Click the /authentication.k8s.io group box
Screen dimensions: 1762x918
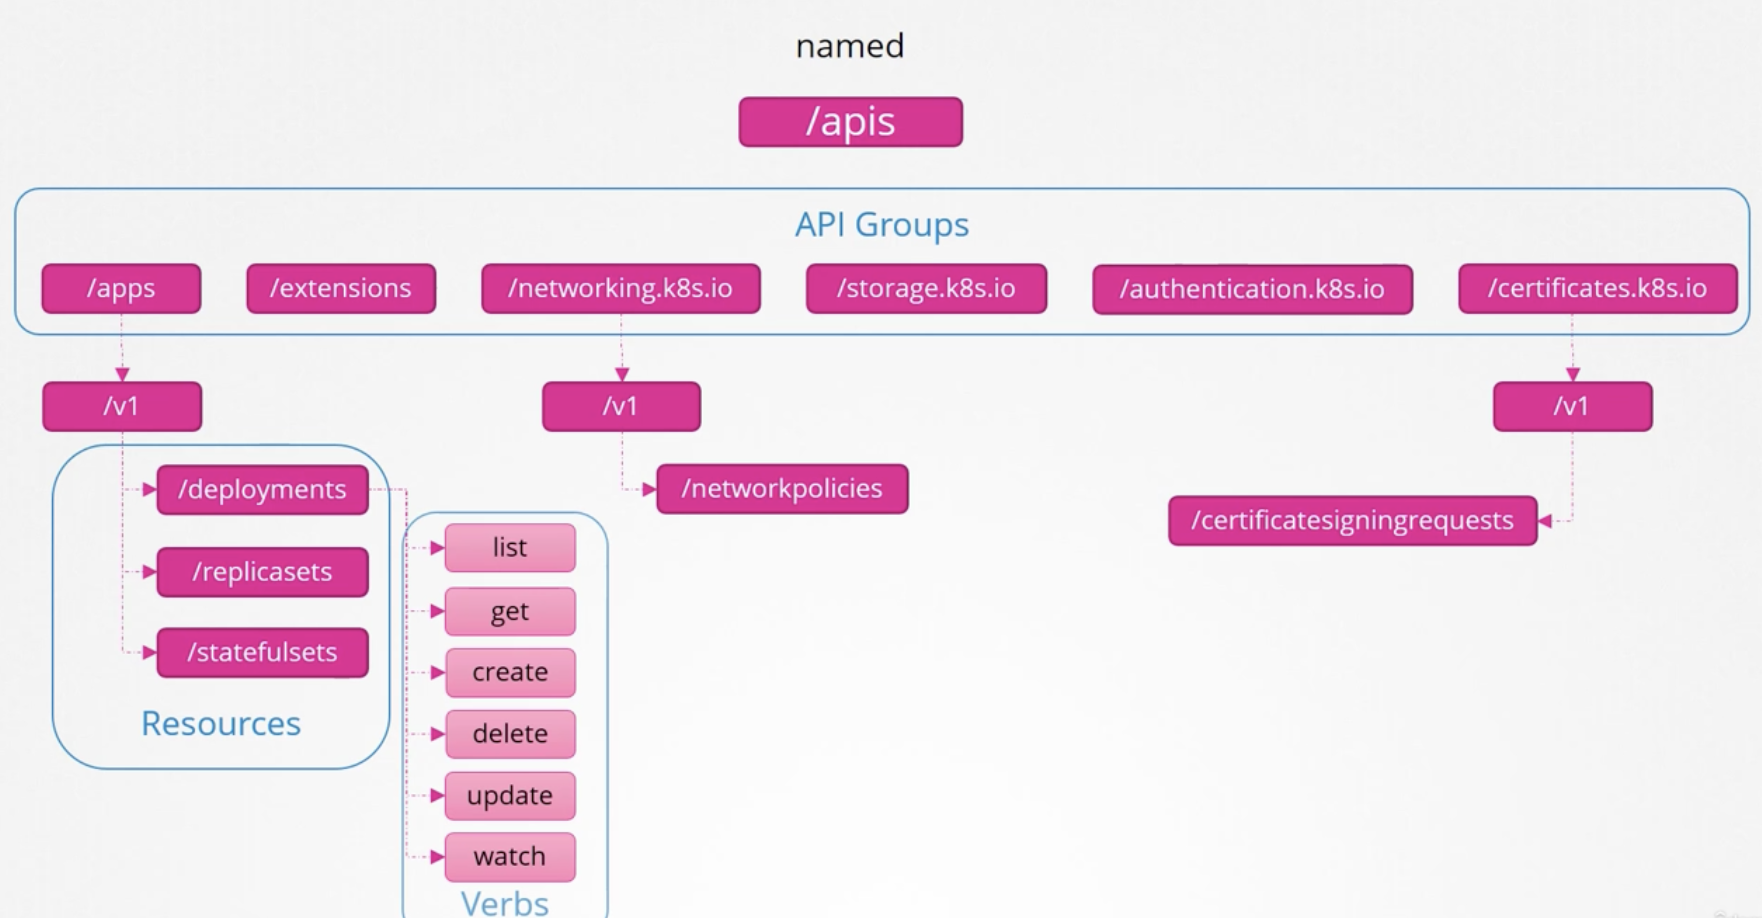[1252, 290]
